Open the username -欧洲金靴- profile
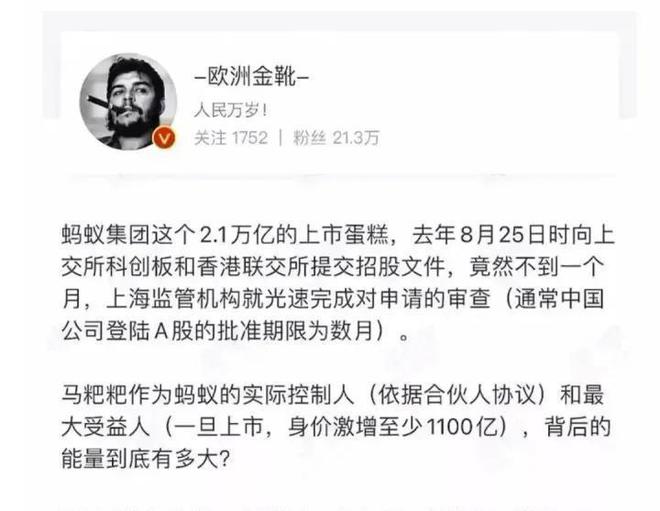 click(x=252, y=77)
